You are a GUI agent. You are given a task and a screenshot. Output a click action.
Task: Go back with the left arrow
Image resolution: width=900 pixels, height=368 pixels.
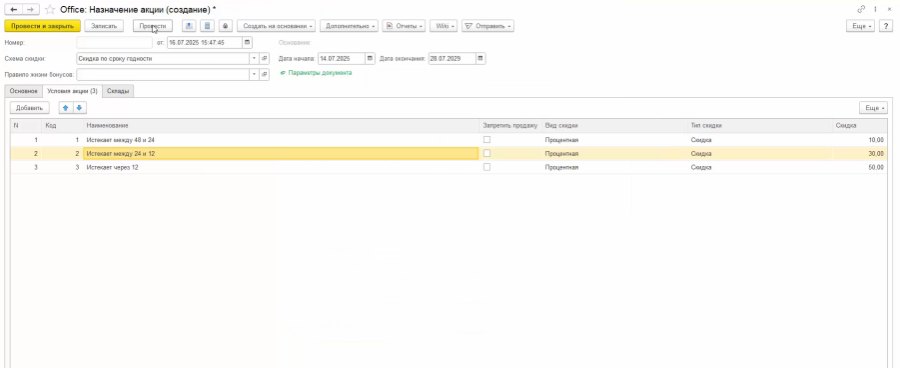[14, 10]
